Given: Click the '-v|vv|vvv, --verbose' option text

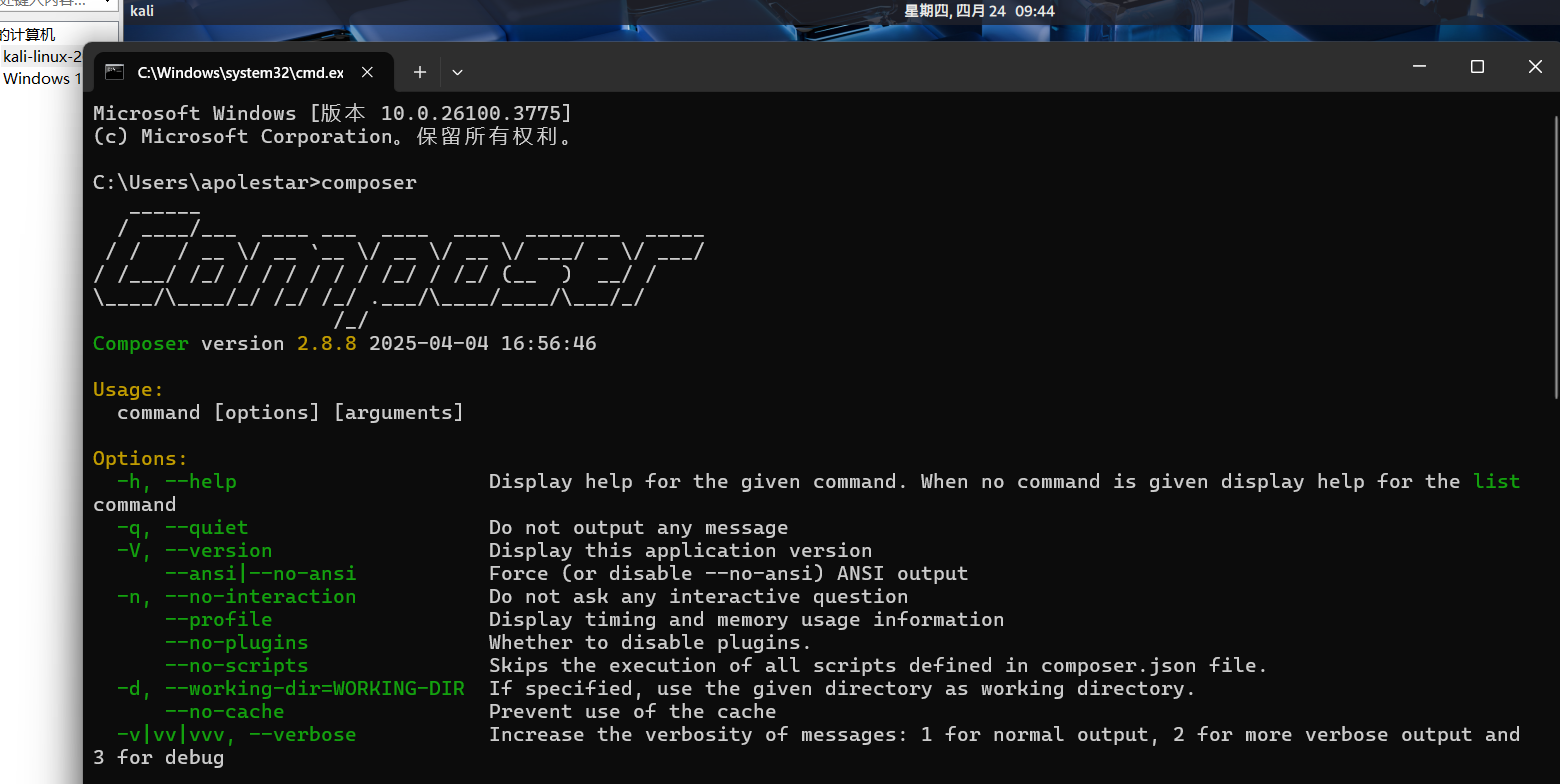Looking at the screenshot, I should coord(237,735).
